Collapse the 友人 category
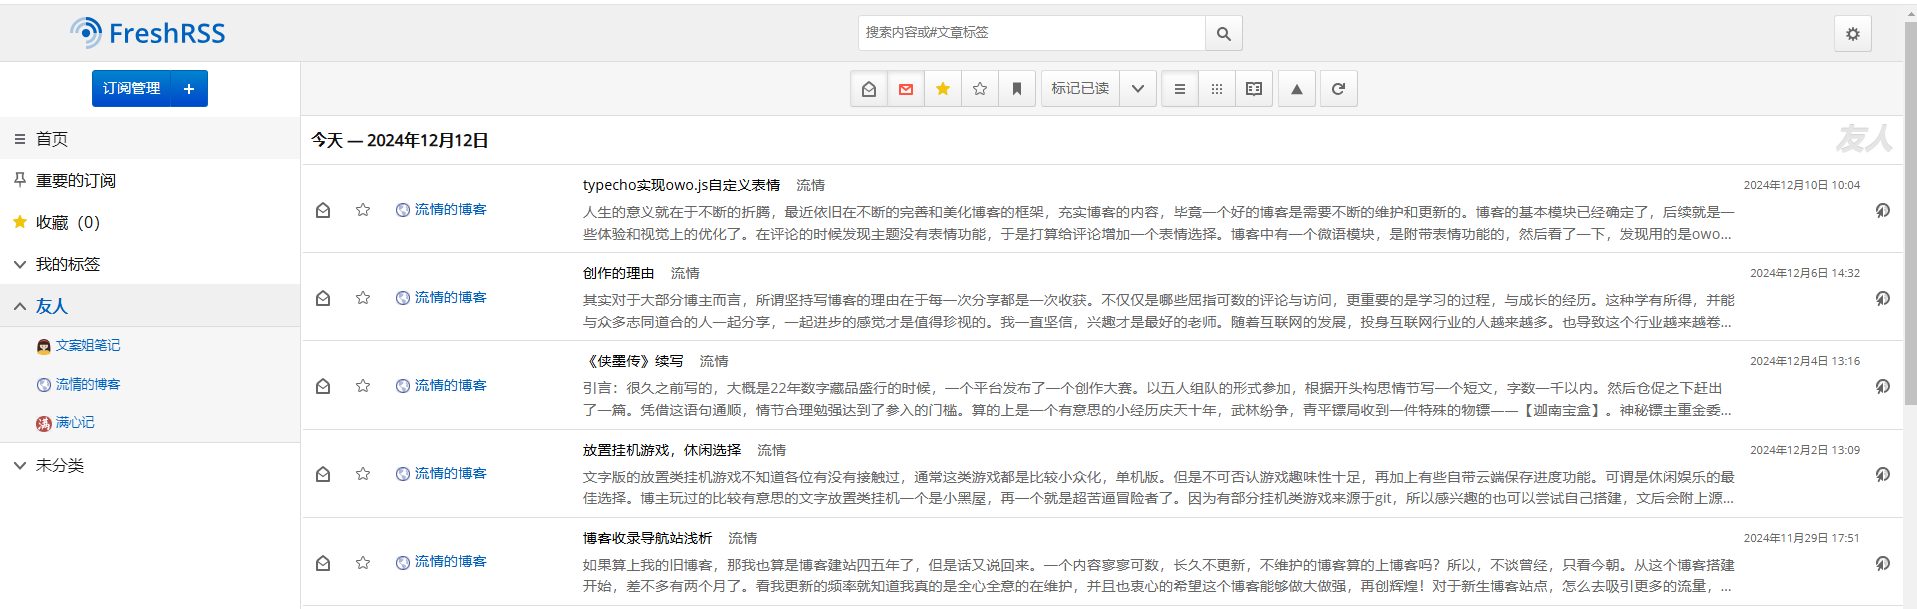The width and height of the screenshot is (1917, 609). coord(20,306)
